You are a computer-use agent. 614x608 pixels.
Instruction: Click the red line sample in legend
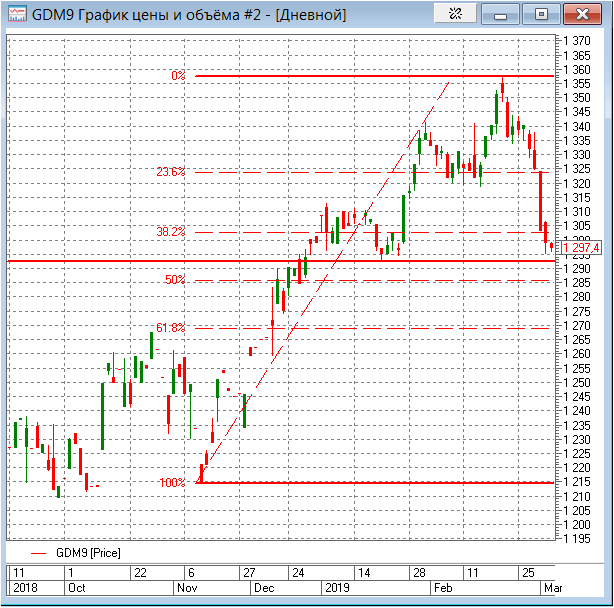39,552
